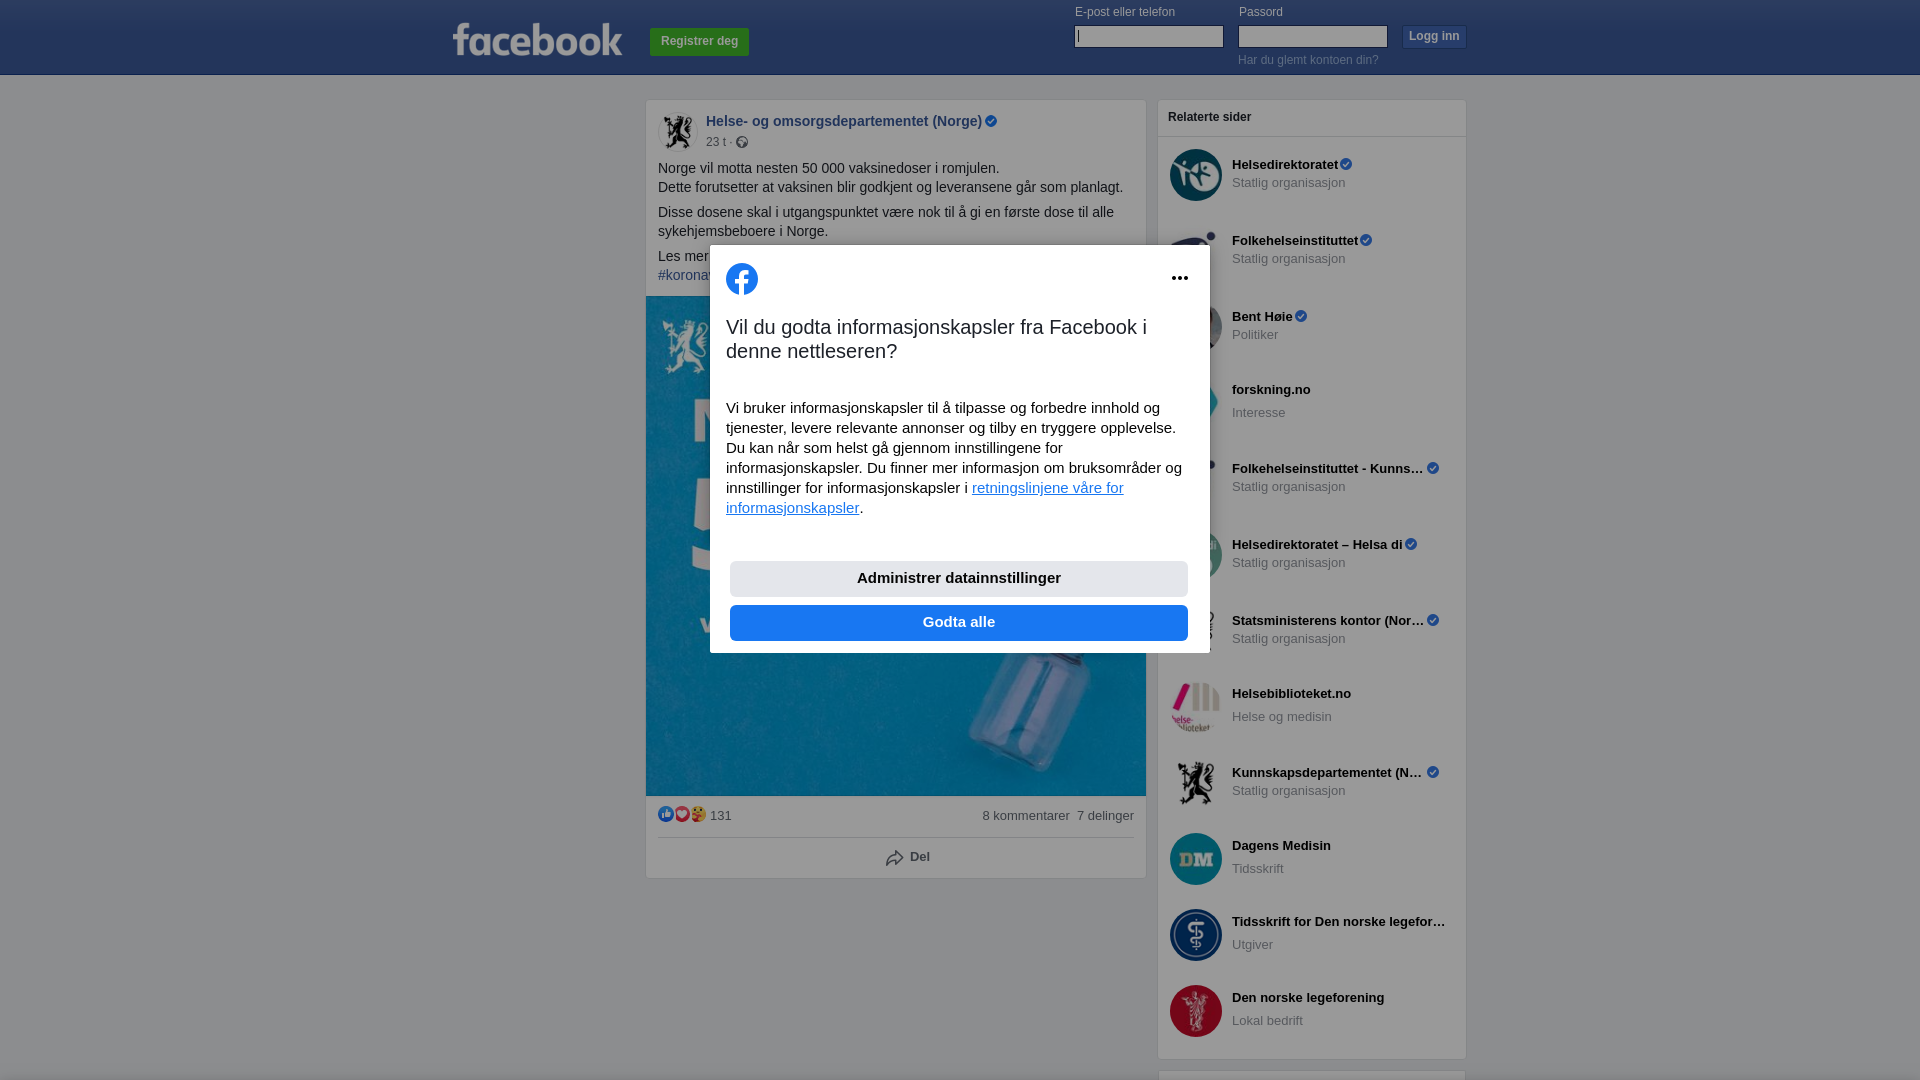Share the post with Del button

pos(908,858)
